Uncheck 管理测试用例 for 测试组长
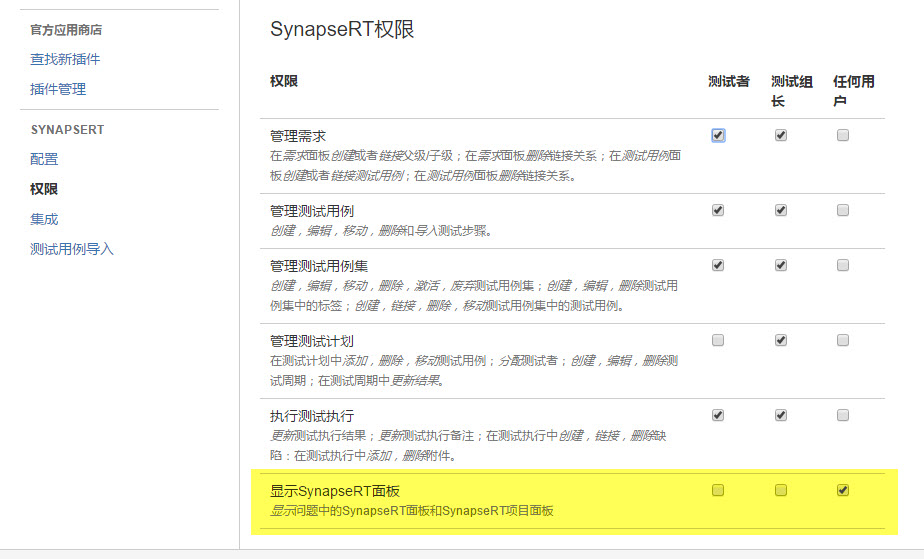 tap(781, 210)
